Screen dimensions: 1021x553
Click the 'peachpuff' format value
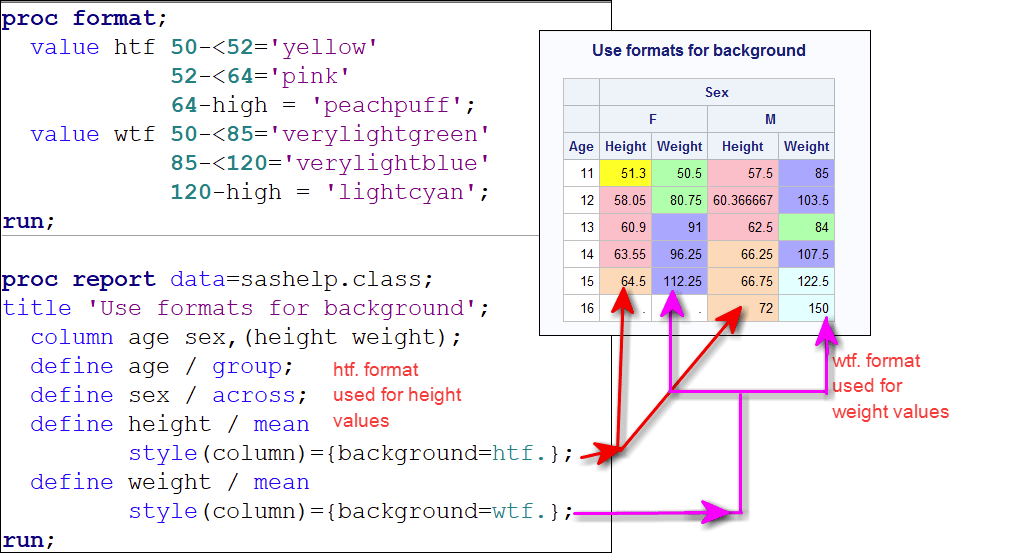387,106
